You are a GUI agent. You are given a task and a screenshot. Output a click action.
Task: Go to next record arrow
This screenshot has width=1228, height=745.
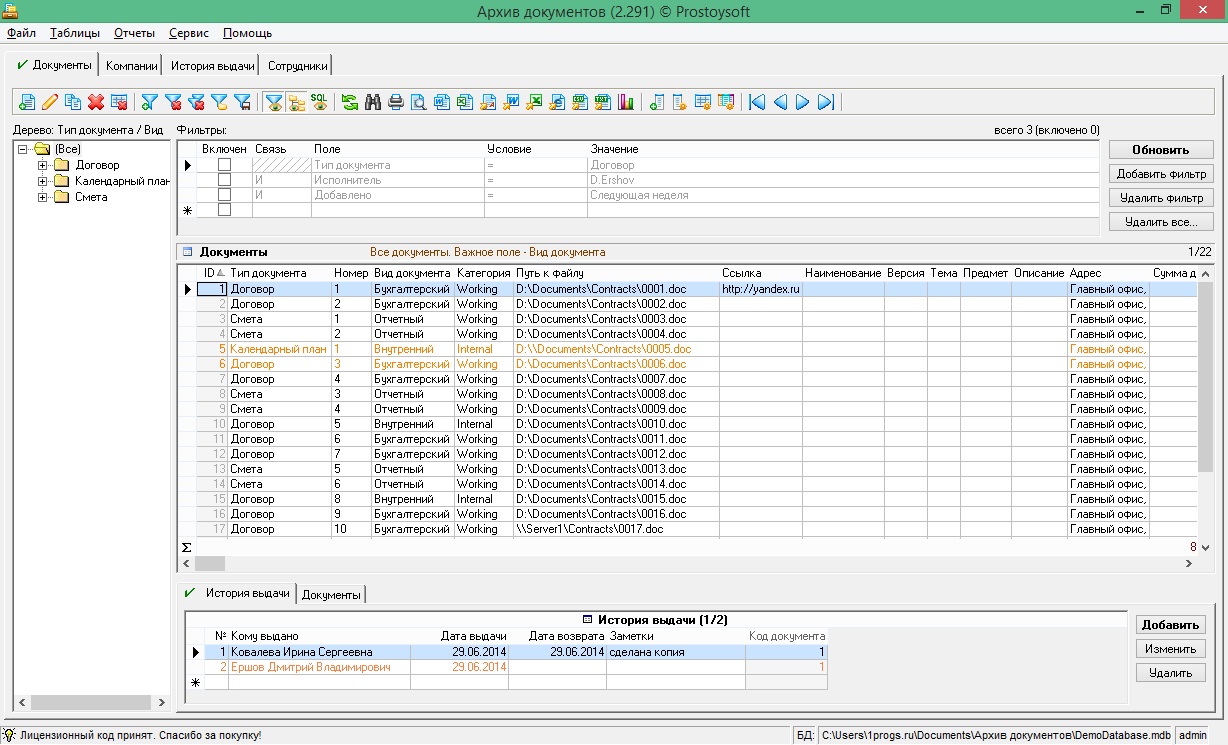[x=802, y=101]
